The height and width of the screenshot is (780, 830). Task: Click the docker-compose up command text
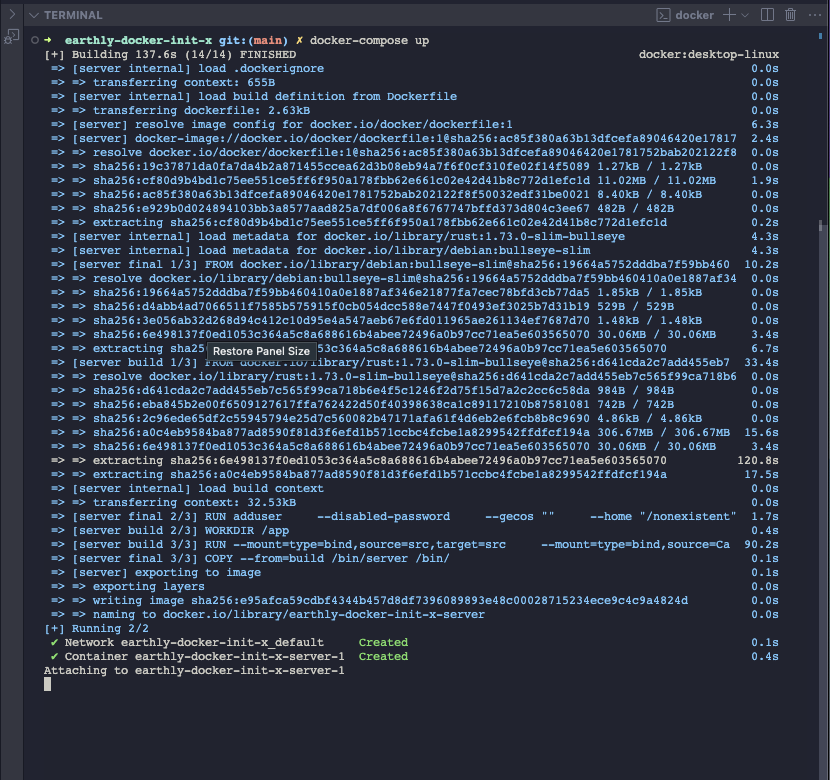(369, 41)
